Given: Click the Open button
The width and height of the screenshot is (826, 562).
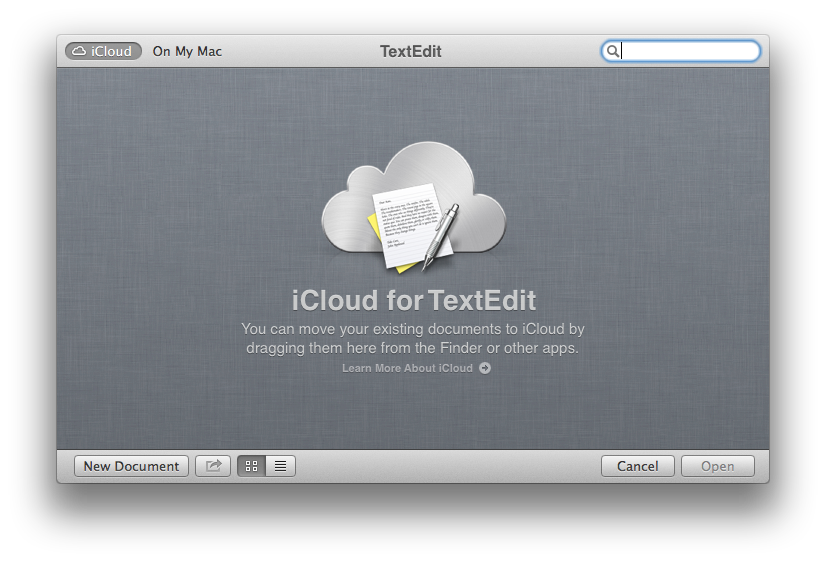Looking at the screenshot, I should point(717,466).
